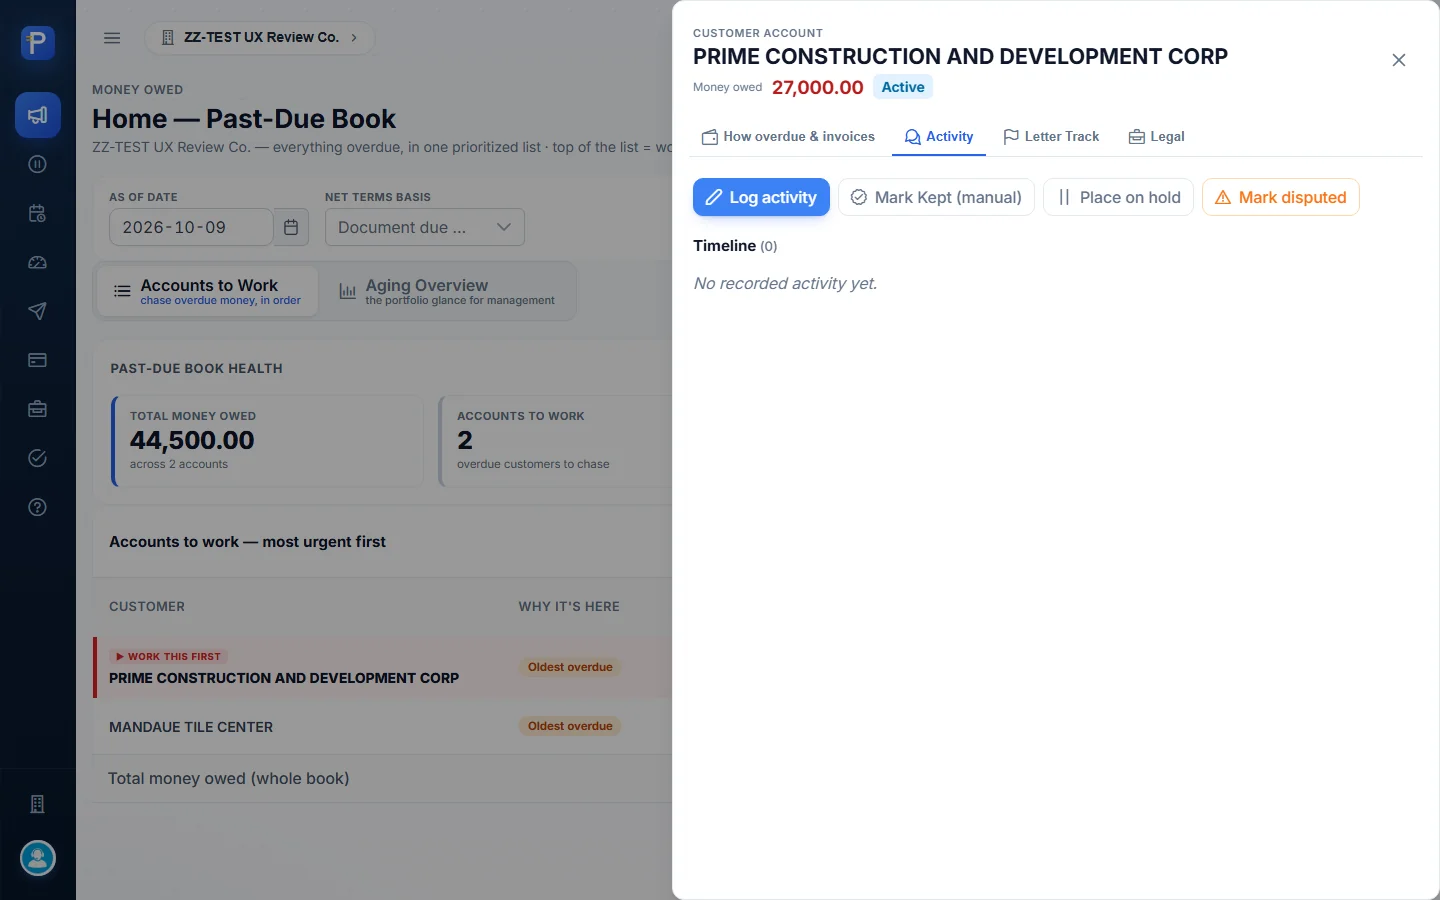Click the megaphone icon in the sidebar

[38, 115]
